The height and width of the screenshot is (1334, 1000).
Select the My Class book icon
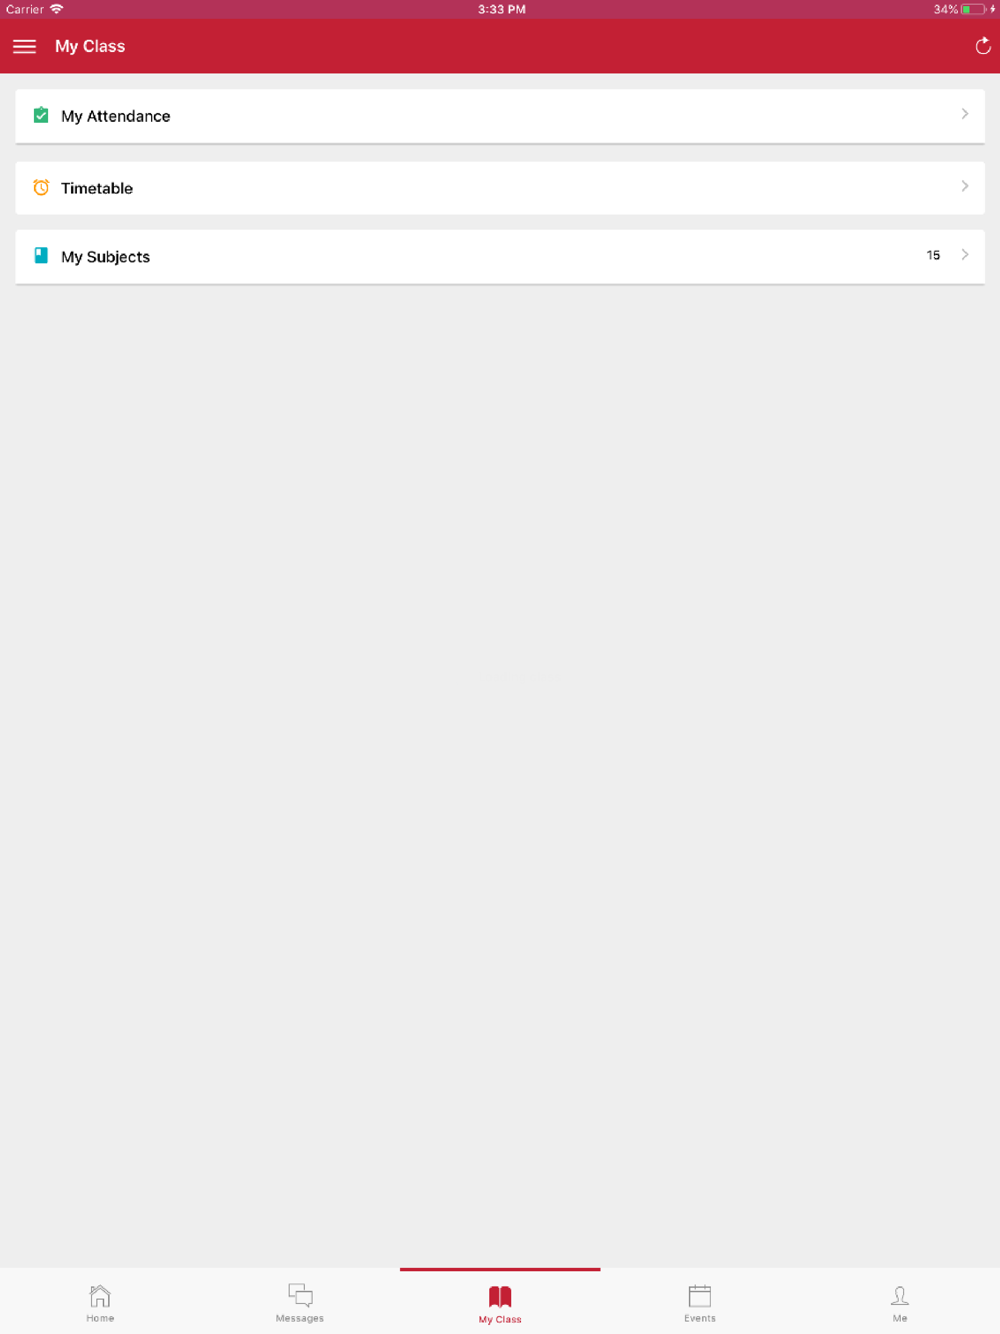pyautogui.click(x=500, y=1297)
